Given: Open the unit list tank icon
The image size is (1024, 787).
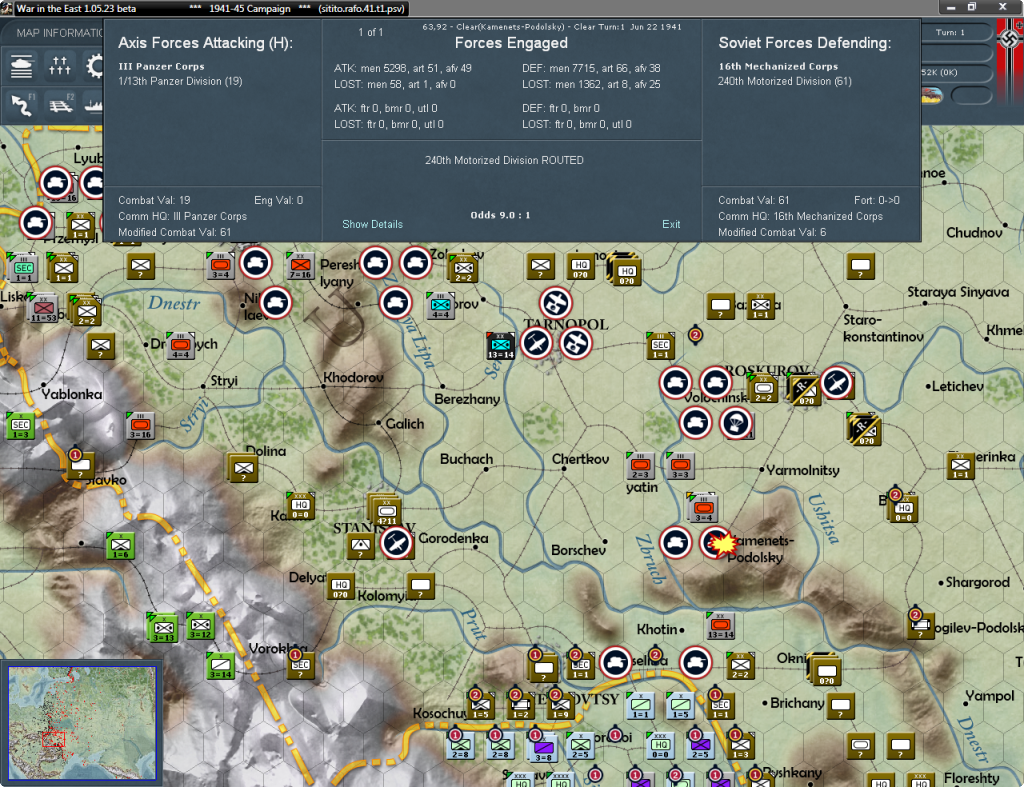Looking at the screenshot, I should 22,66.
